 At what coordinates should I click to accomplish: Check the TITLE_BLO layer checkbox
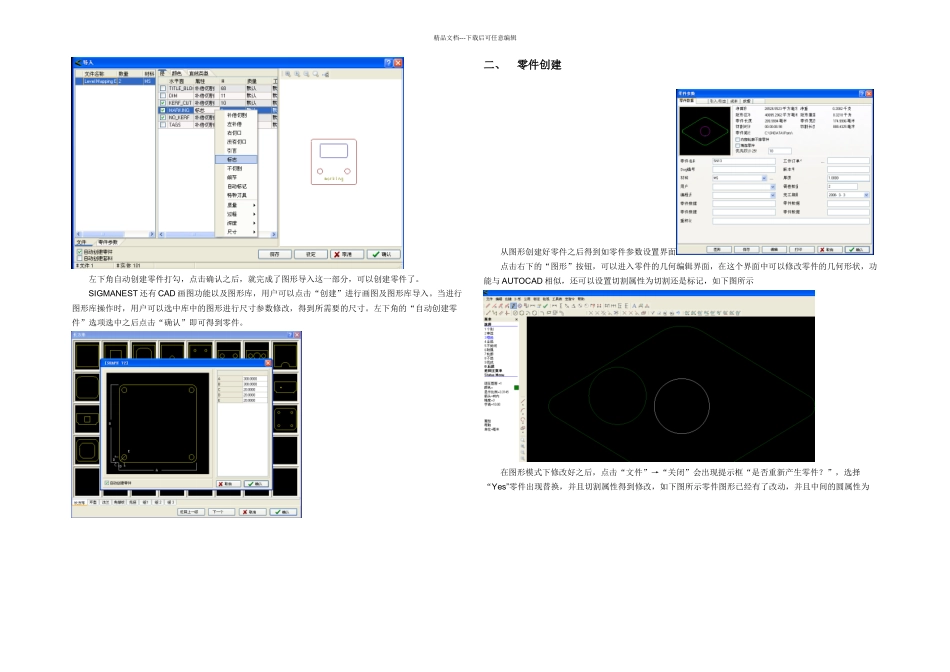(x=163, y=88)
